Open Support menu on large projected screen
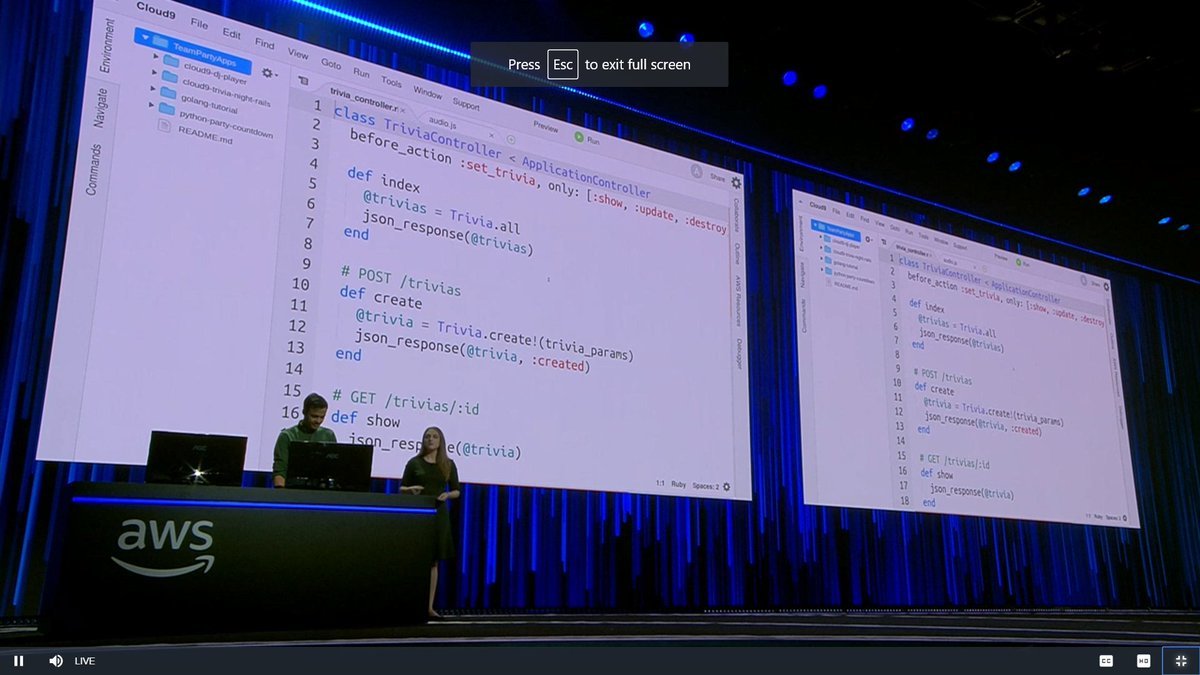1200x675 pixels. 466,104
